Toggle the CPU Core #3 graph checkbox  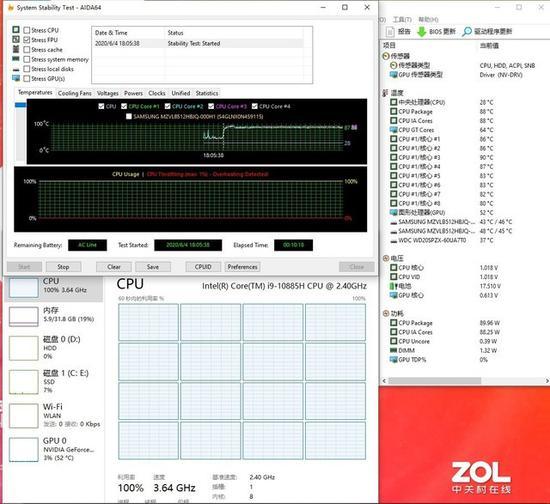(x=211, y=106)
